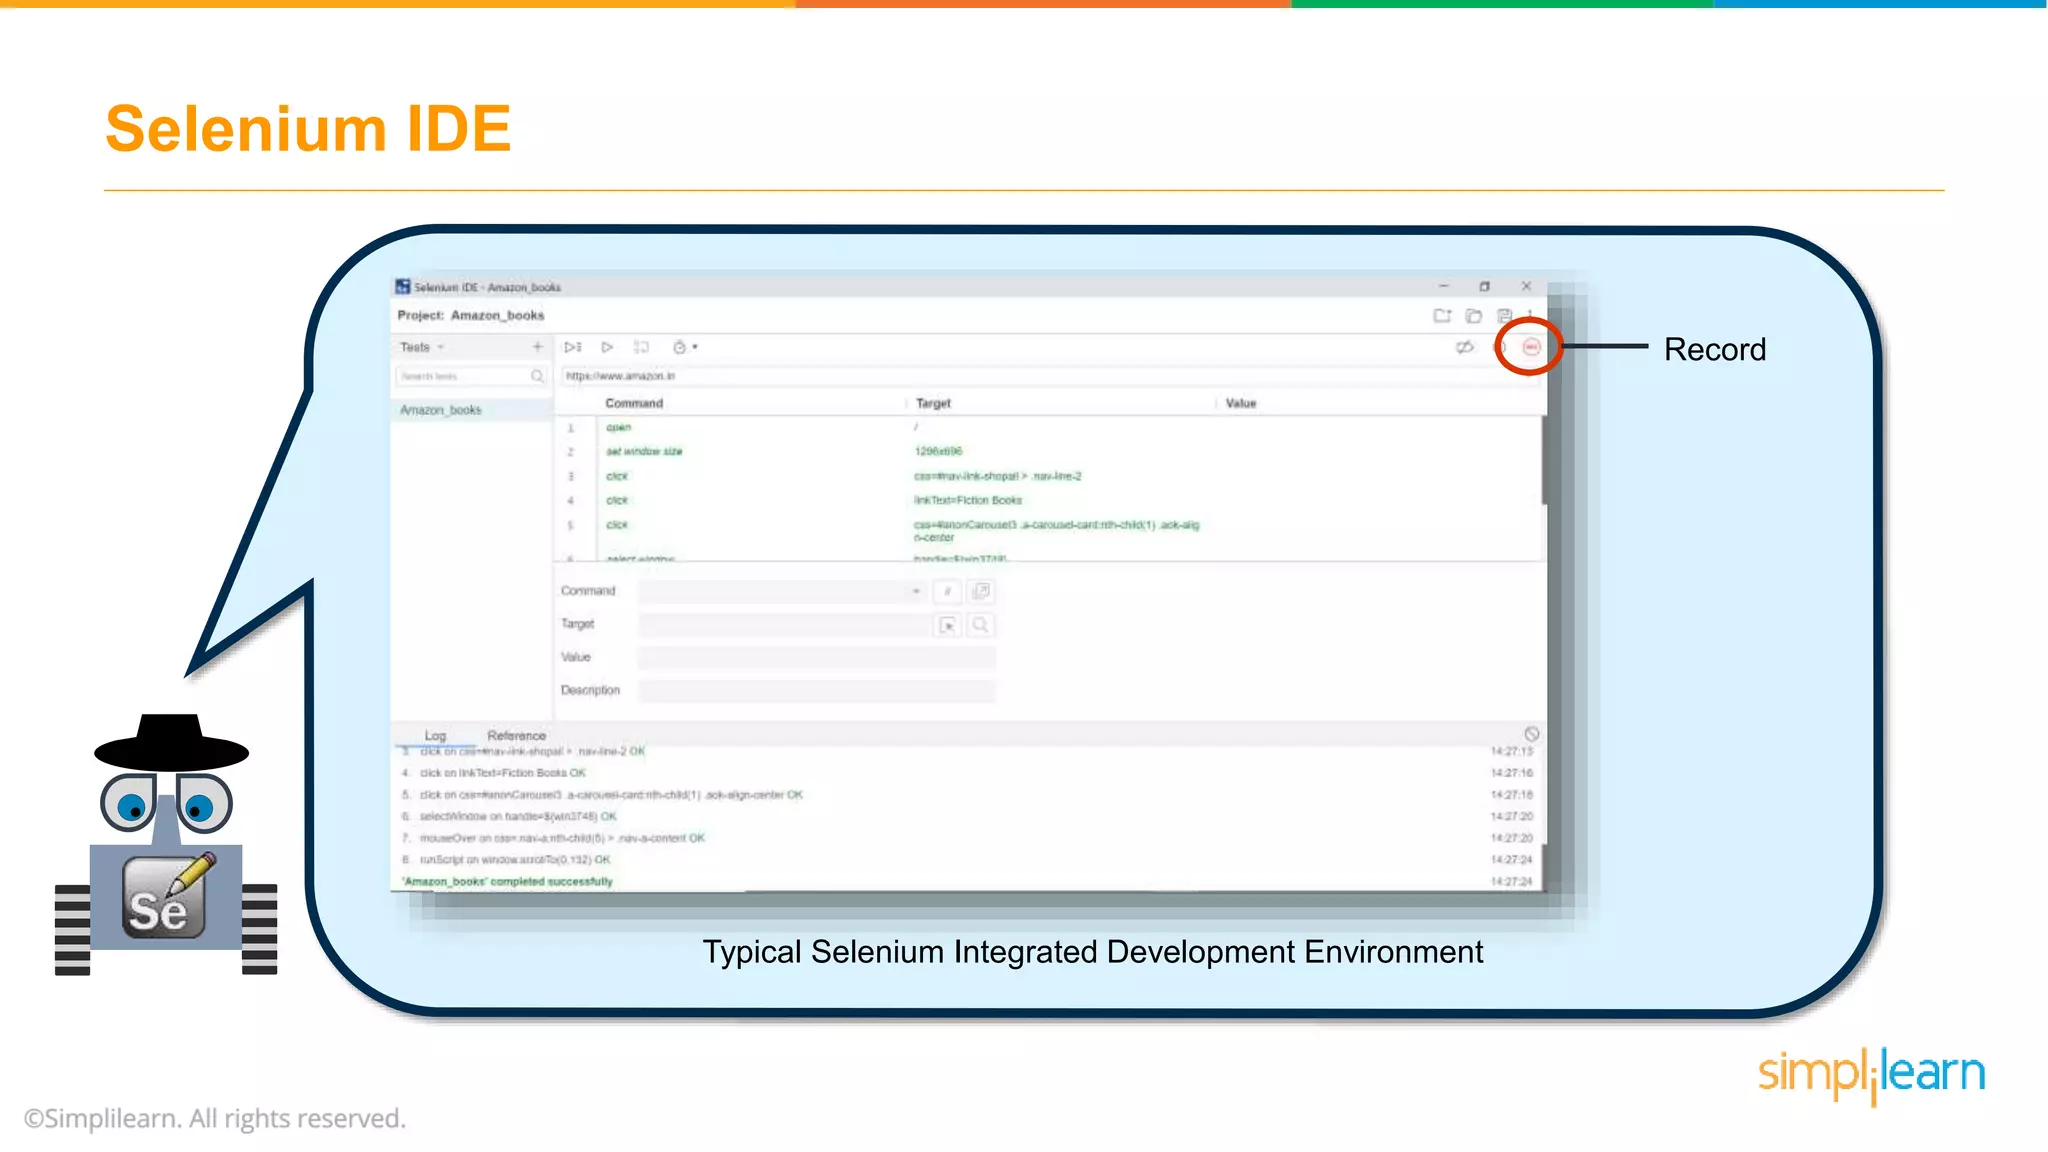2048x1152 pixels.
Task: Add a new test with plus icon
Action: pos(537,347)
